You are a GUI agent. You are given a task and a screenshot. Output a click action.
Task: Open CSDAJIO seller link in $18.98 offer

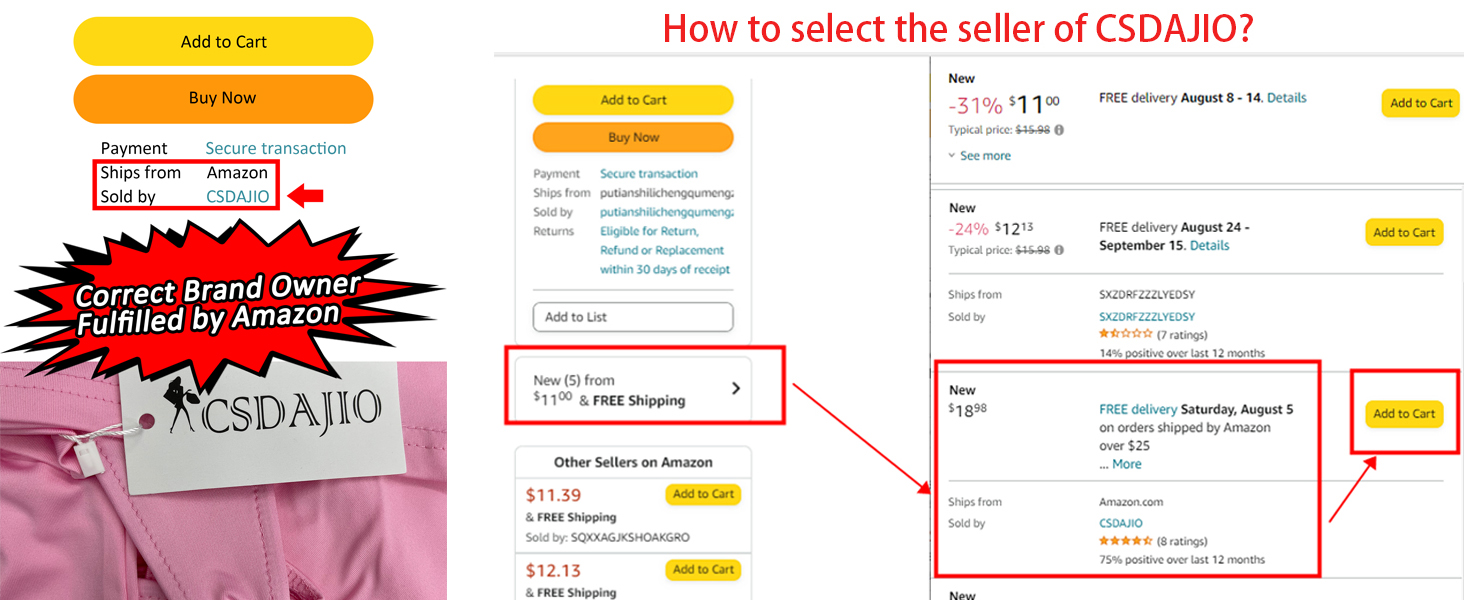pos(1120,523)
